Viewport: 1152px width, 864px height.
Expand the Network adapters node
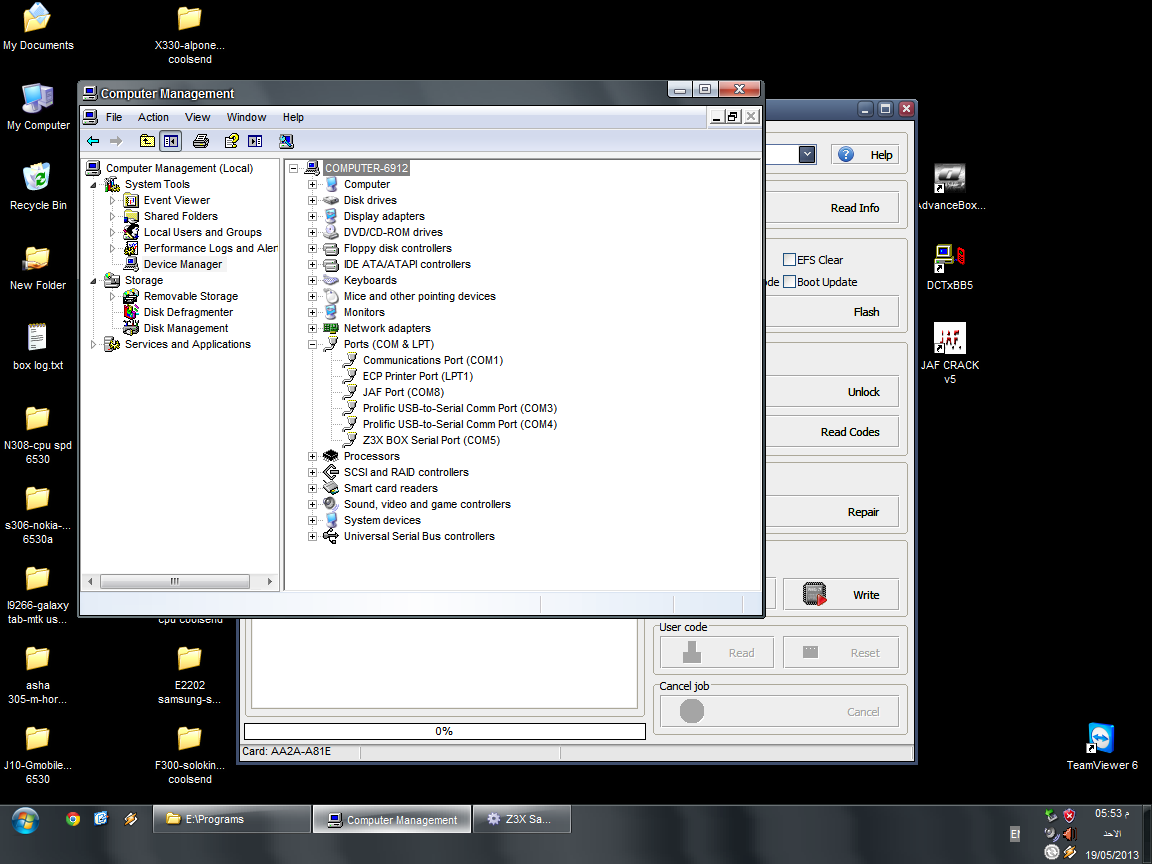click(x=312, y=328)
